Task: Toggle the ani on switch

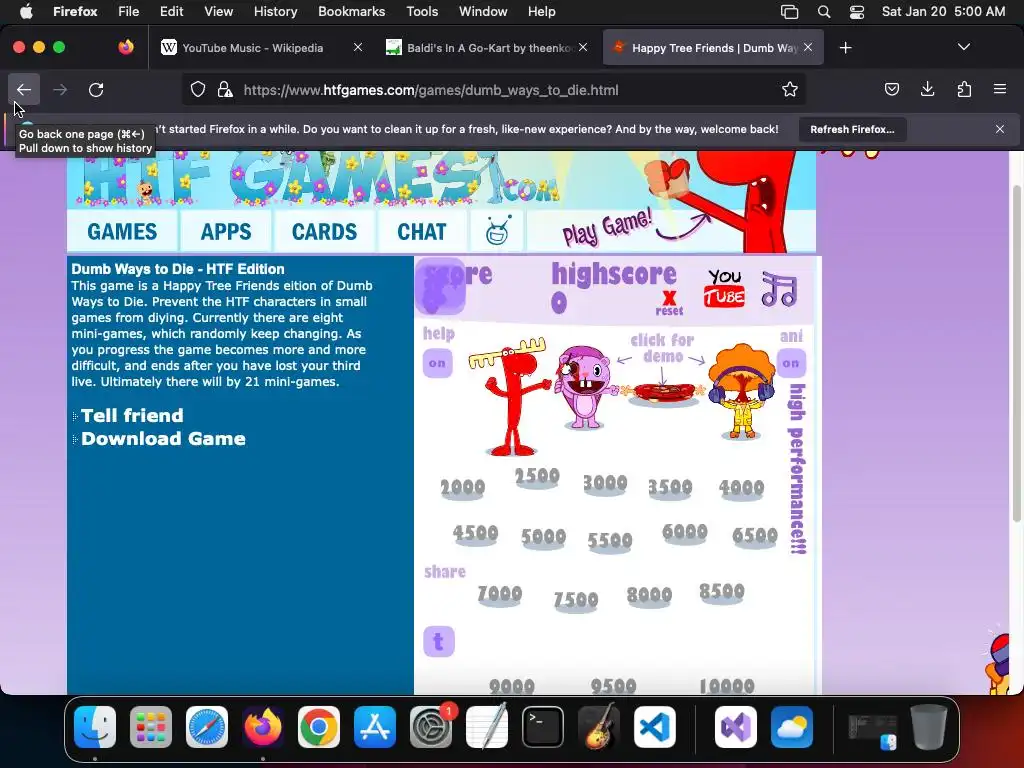Action: (791, 363)
